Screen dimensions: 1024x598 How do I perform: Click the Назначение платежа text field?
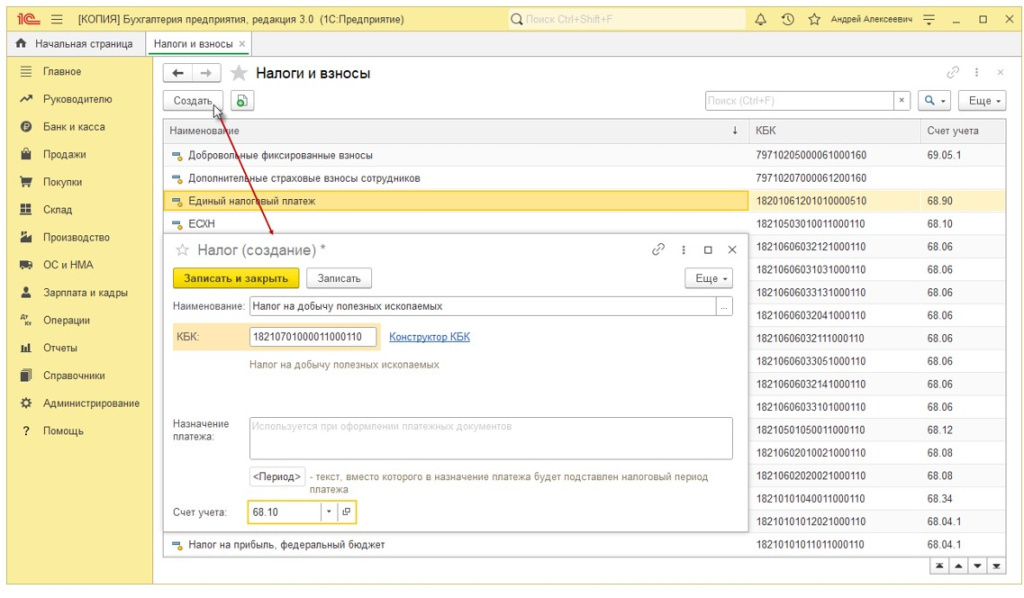490,438
